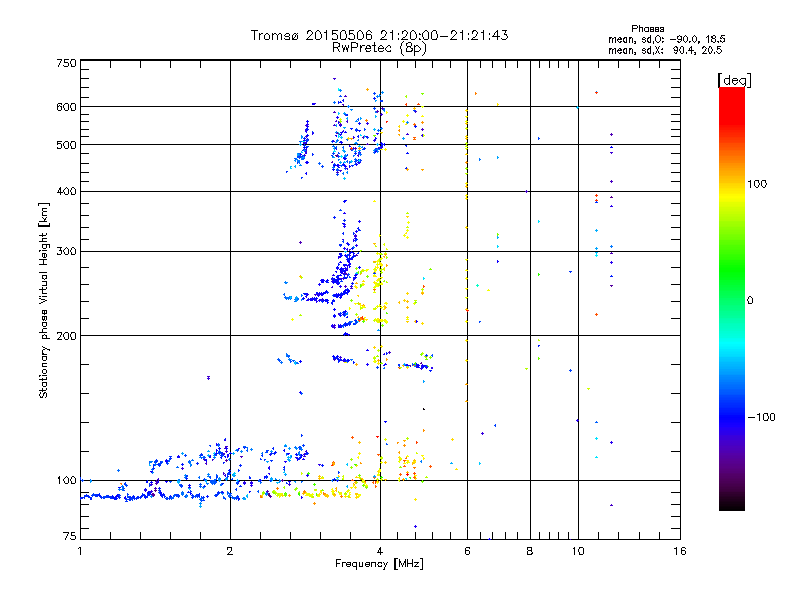This screenshot has height=600, width=800.
Task: Click the x-axis tick label "2"
Action: (x=230, y=551)
